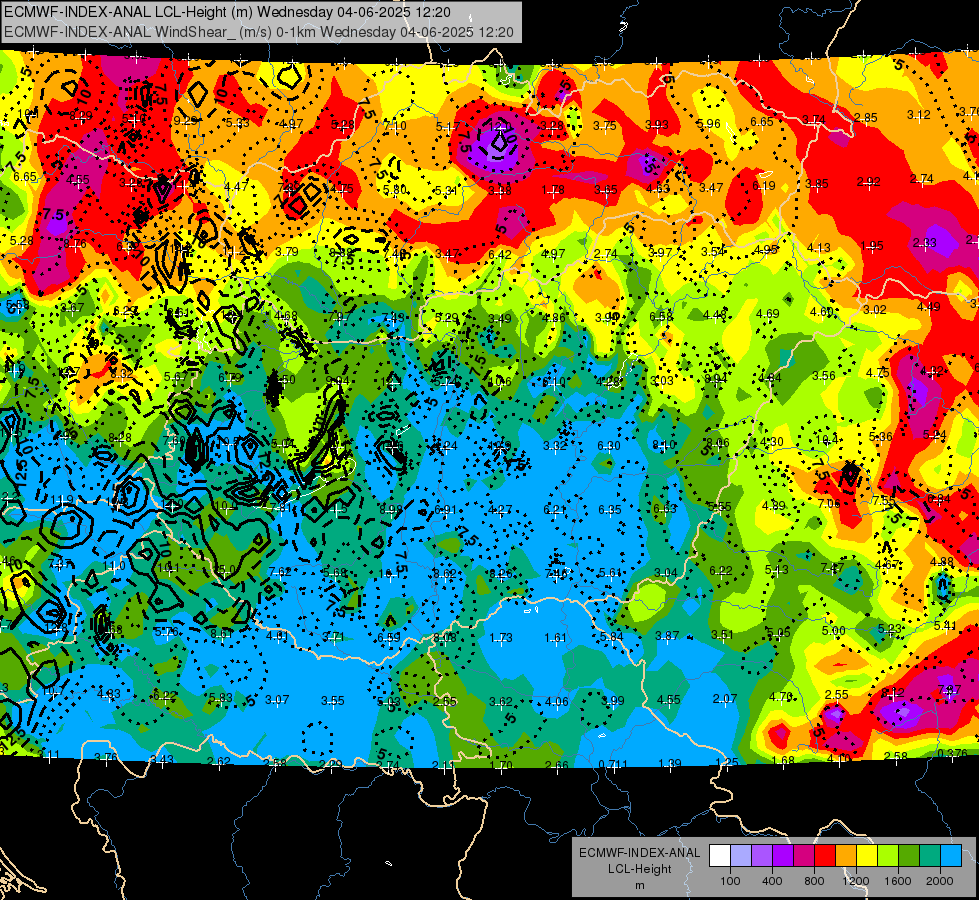Click the map value 1.39
Viewport: 979px width, 900px height.
point(670,764)
